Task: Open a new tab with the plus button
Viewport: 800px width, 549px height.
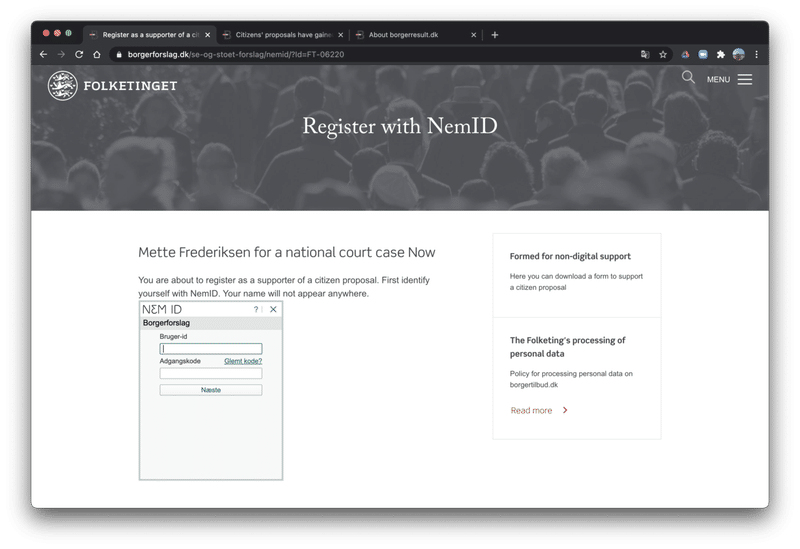Action: pos(494,35)
